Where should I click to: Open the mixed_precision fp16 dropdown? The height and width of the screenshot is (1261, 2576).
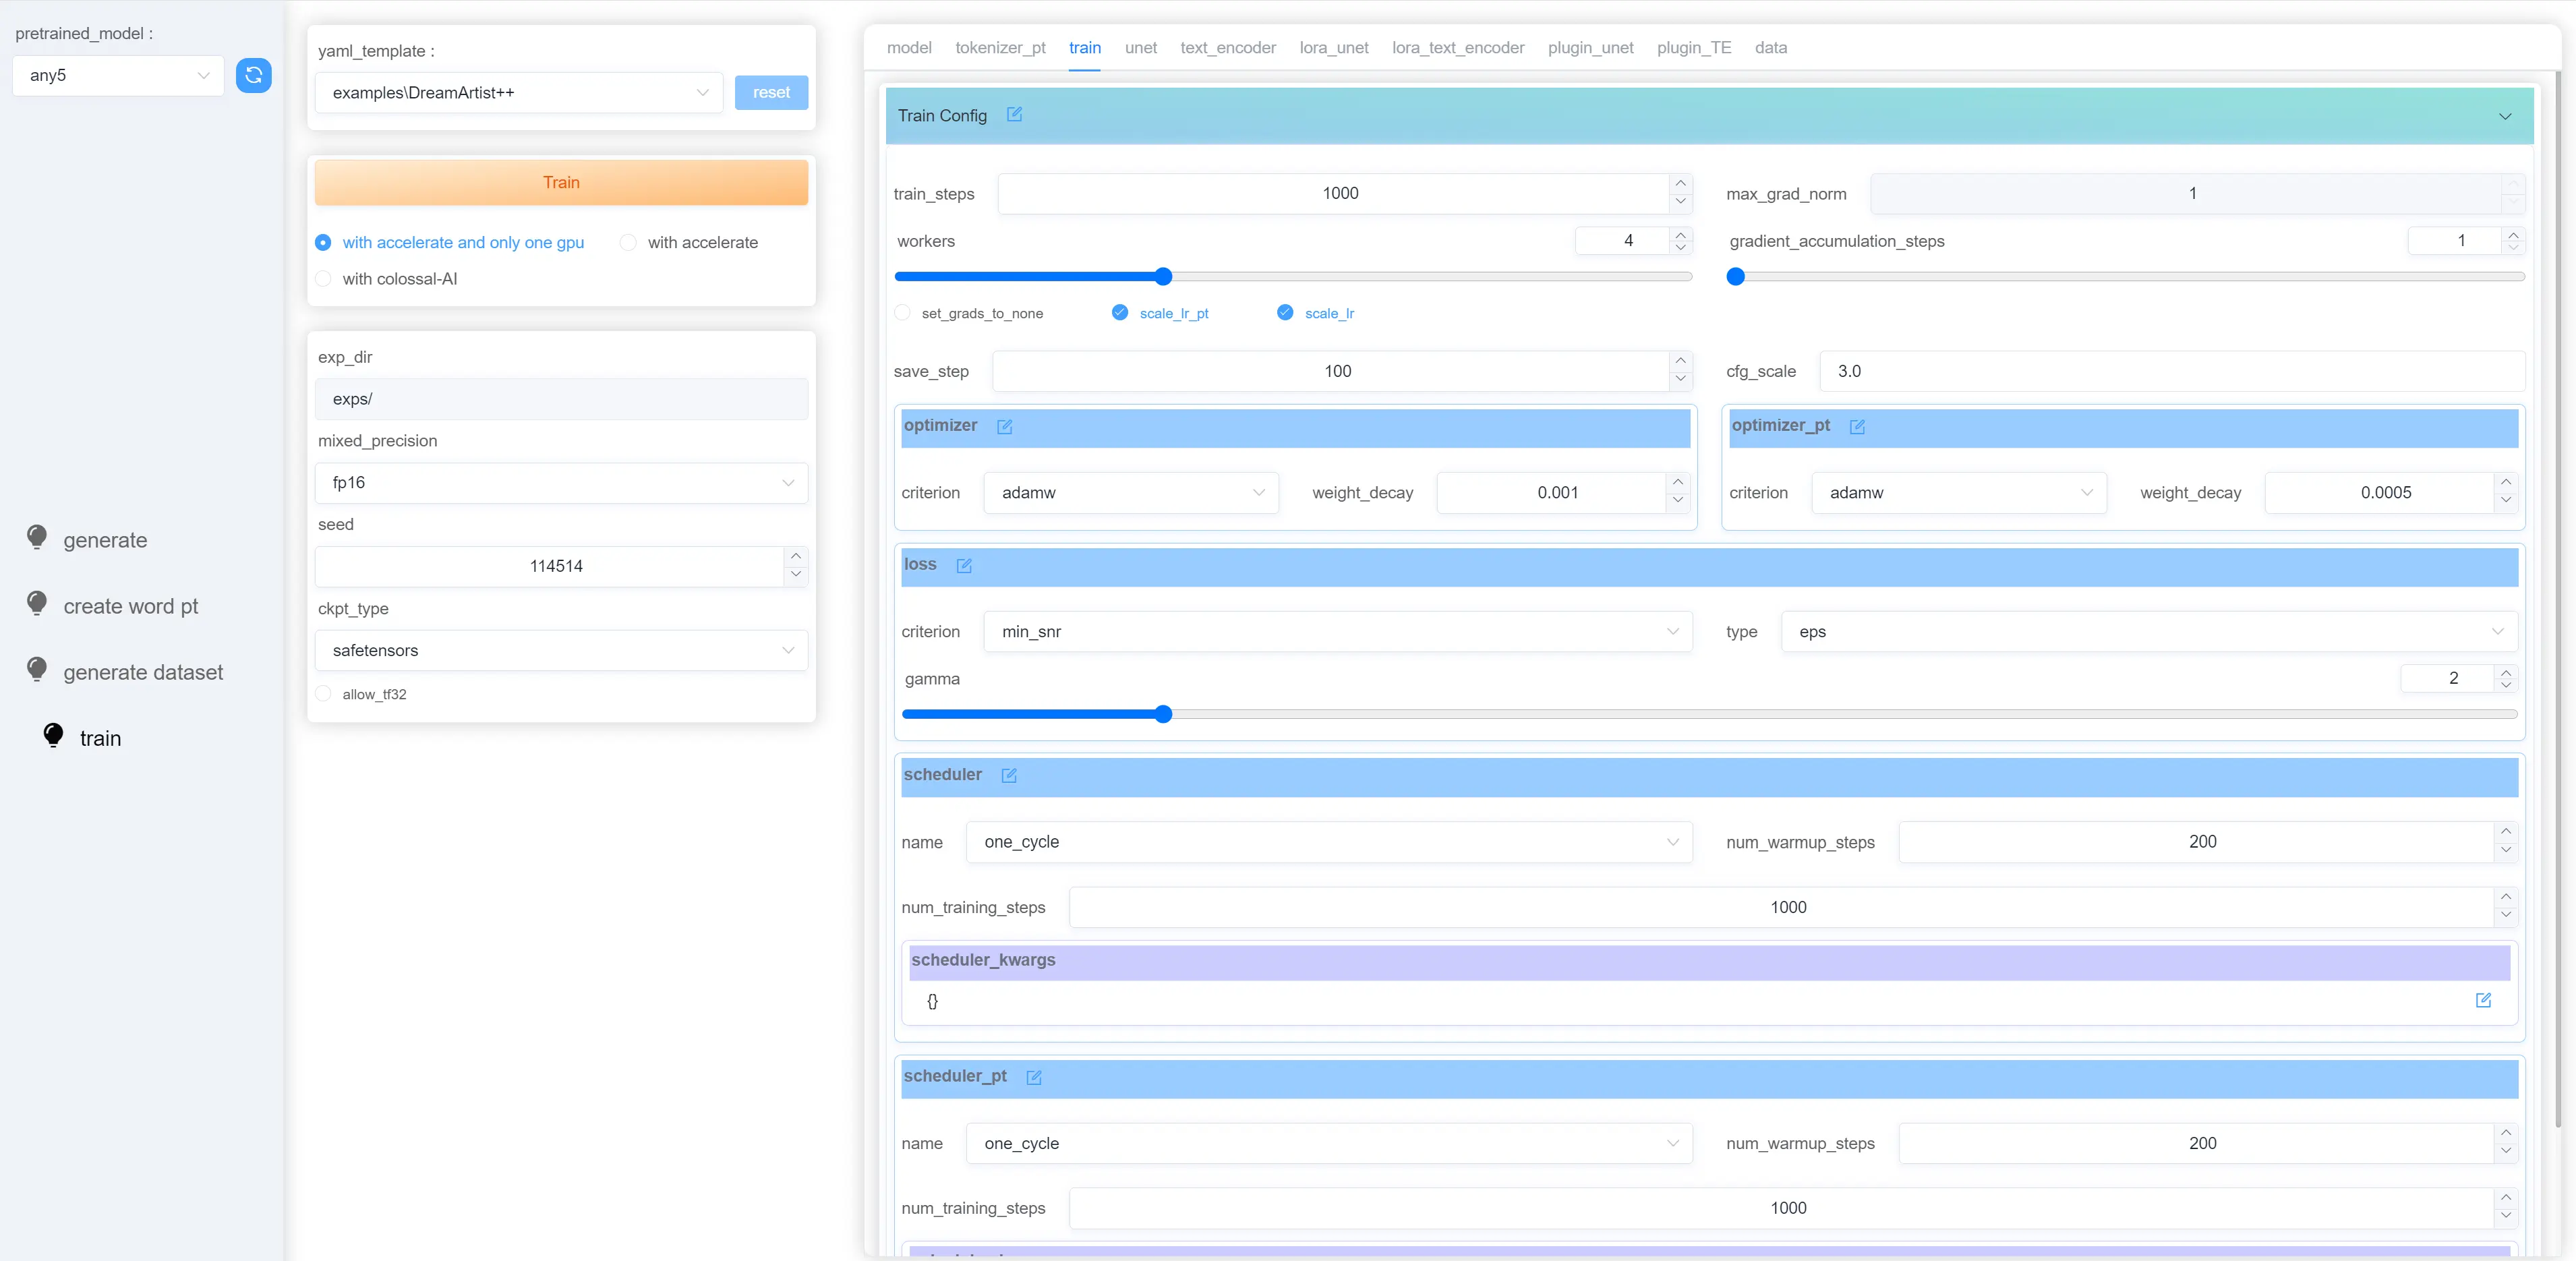tap(560, 483)
